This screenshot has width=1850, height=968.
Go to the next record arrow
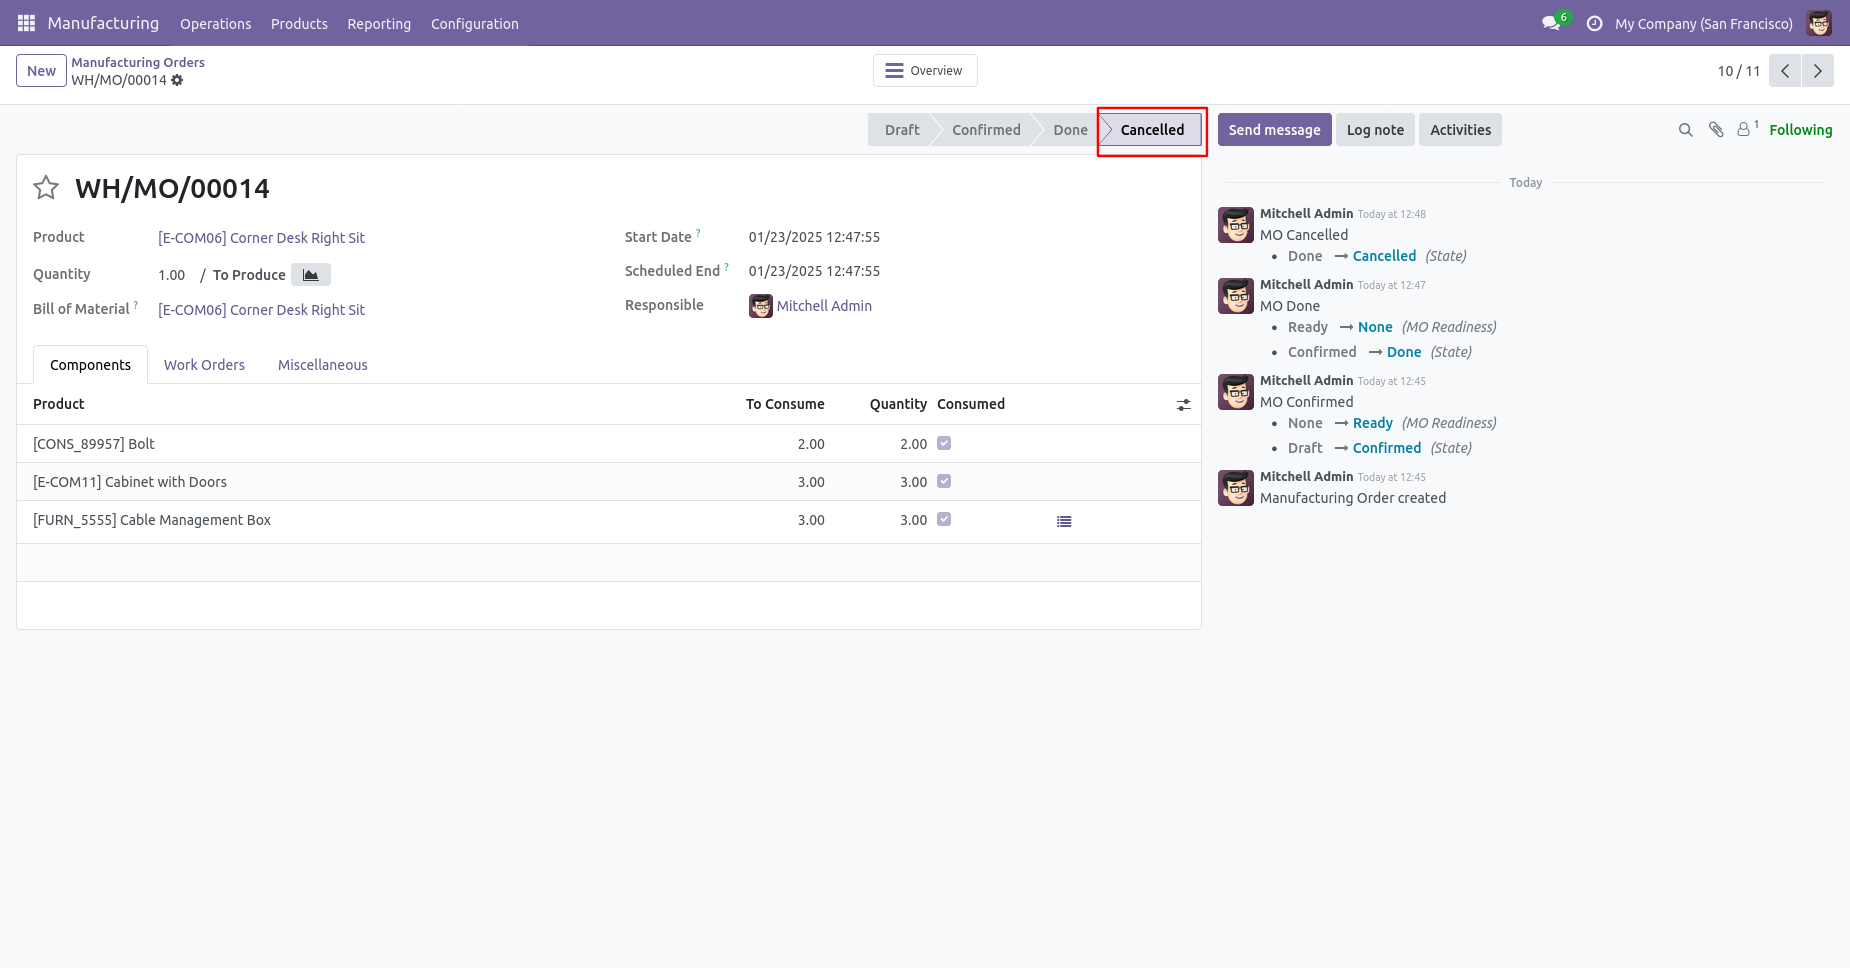click(1818, 71)
